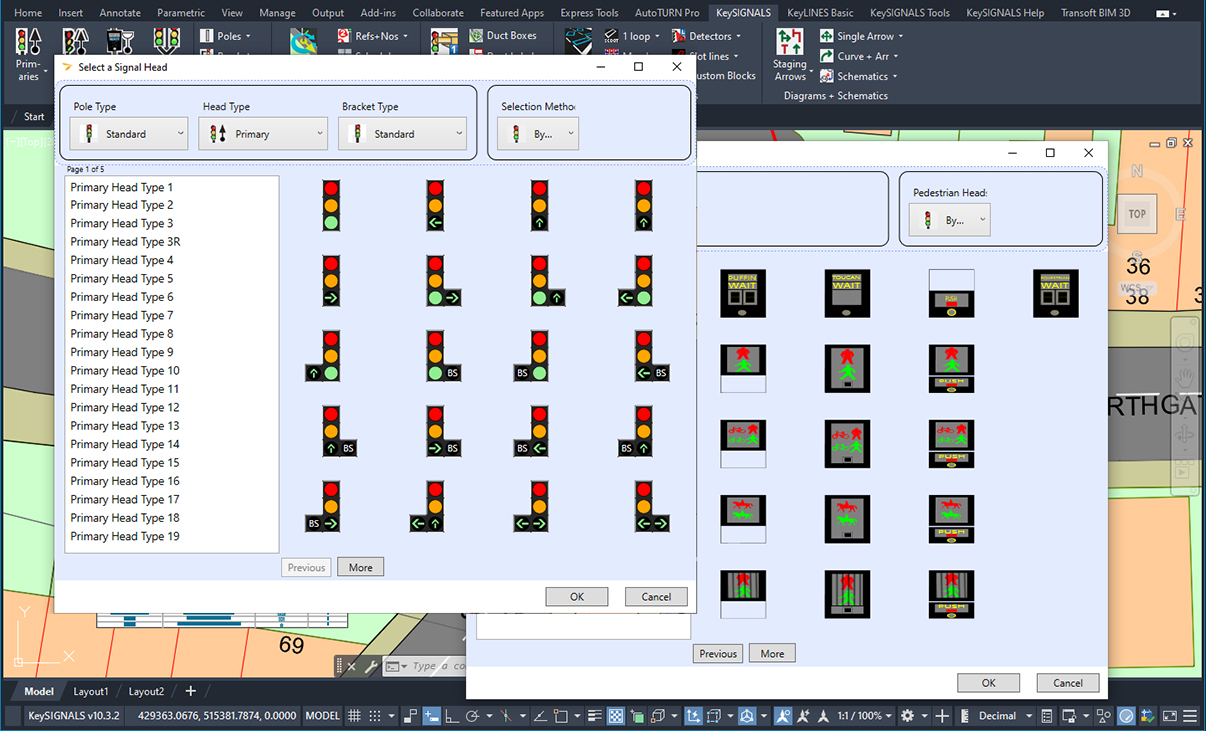
Task: Switch to the Layout1 tab
Action: [91, 691]
